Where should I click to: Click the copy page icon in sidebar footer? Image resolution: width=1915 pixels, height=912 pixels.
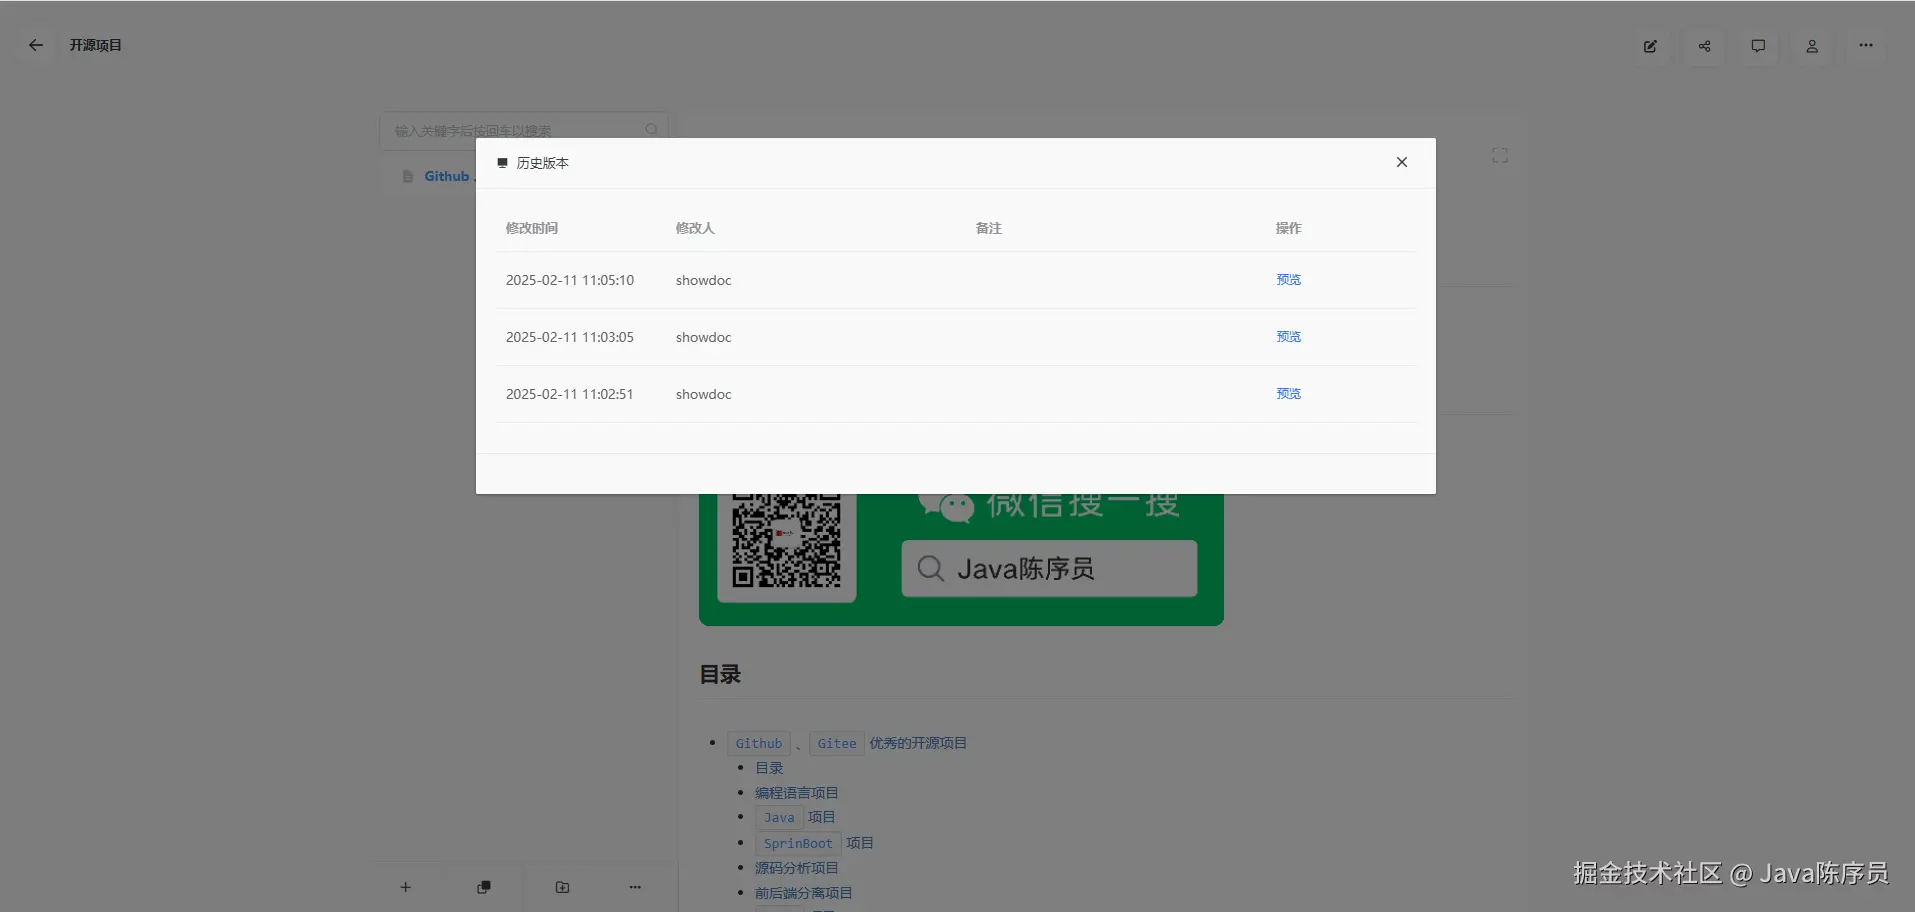(484, 887)
